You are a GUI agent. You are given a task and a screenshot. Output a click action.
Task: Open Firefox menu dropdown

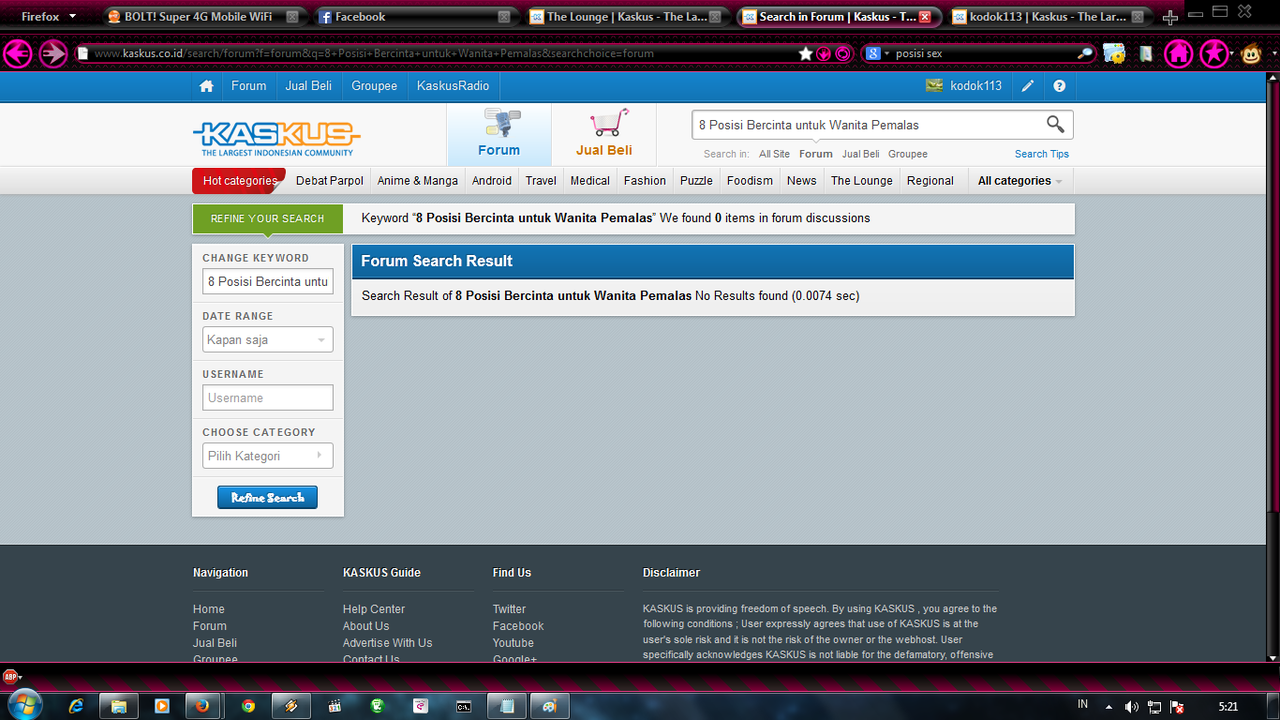pyautogui.click(x=49, y=16)
